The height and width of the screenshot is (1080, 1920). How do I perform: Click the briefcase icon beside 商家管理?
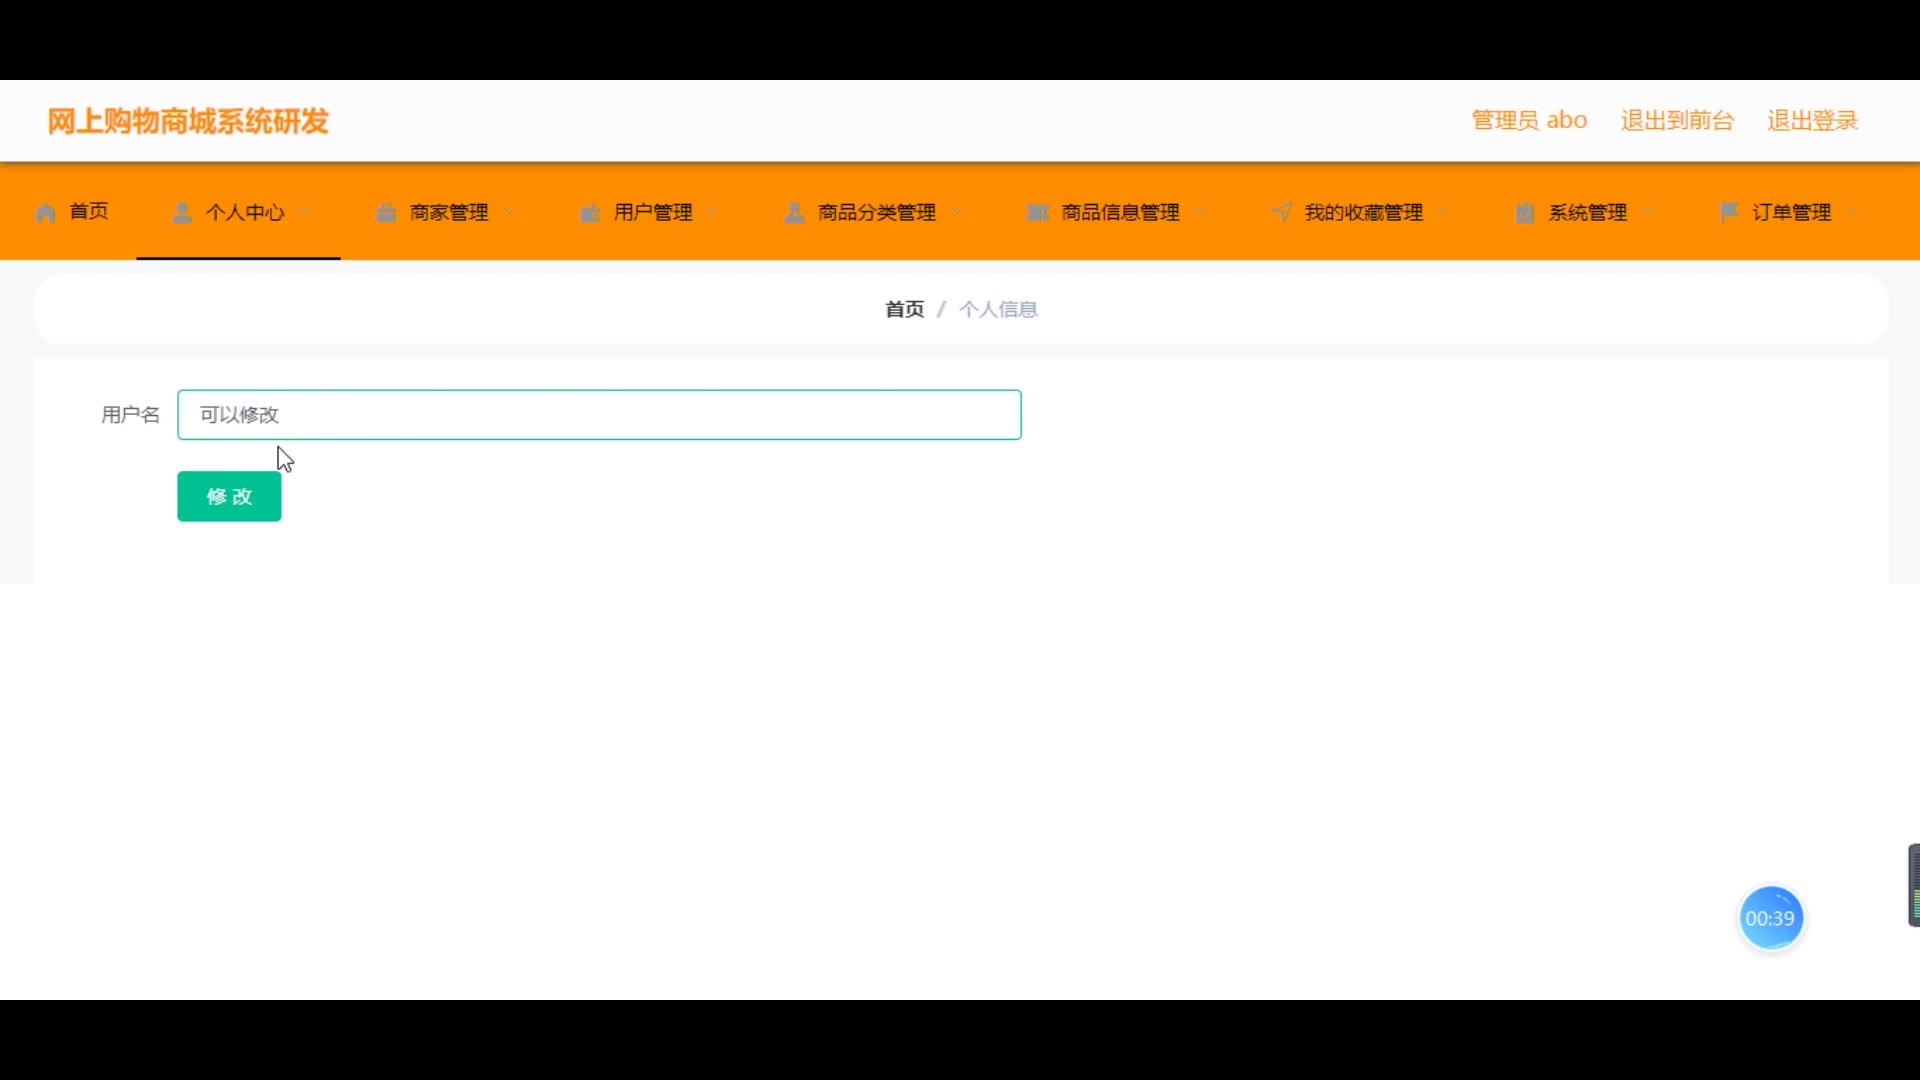[x=386, y=213]
